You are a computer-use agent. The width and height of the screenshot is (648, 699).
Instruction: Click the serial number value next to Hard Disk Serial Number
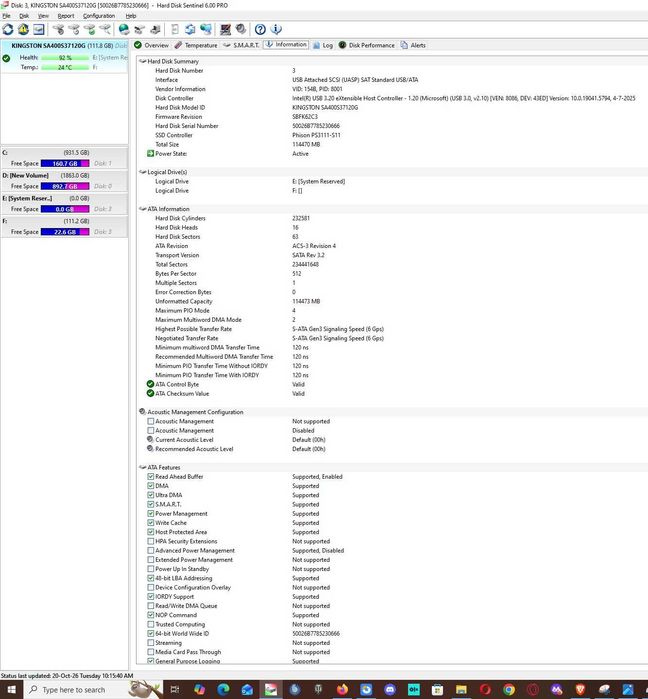(316, 126)
